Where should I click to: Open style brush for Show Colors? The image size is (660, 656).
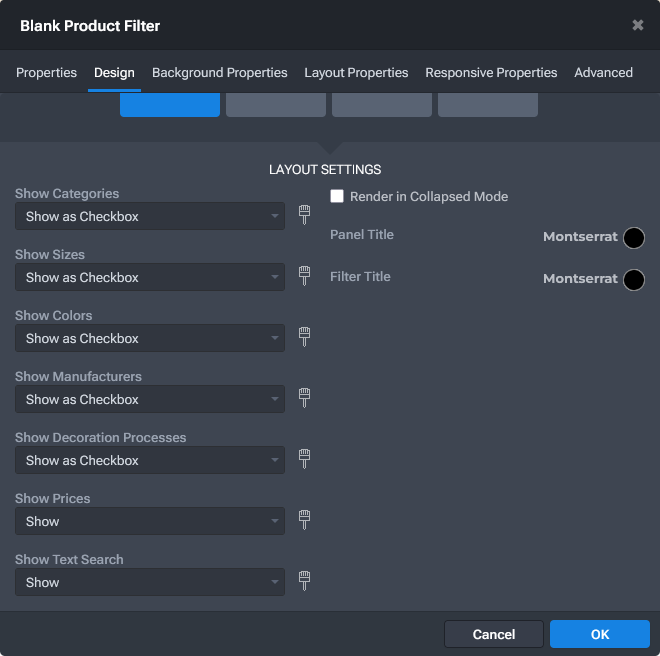[304, 337]
